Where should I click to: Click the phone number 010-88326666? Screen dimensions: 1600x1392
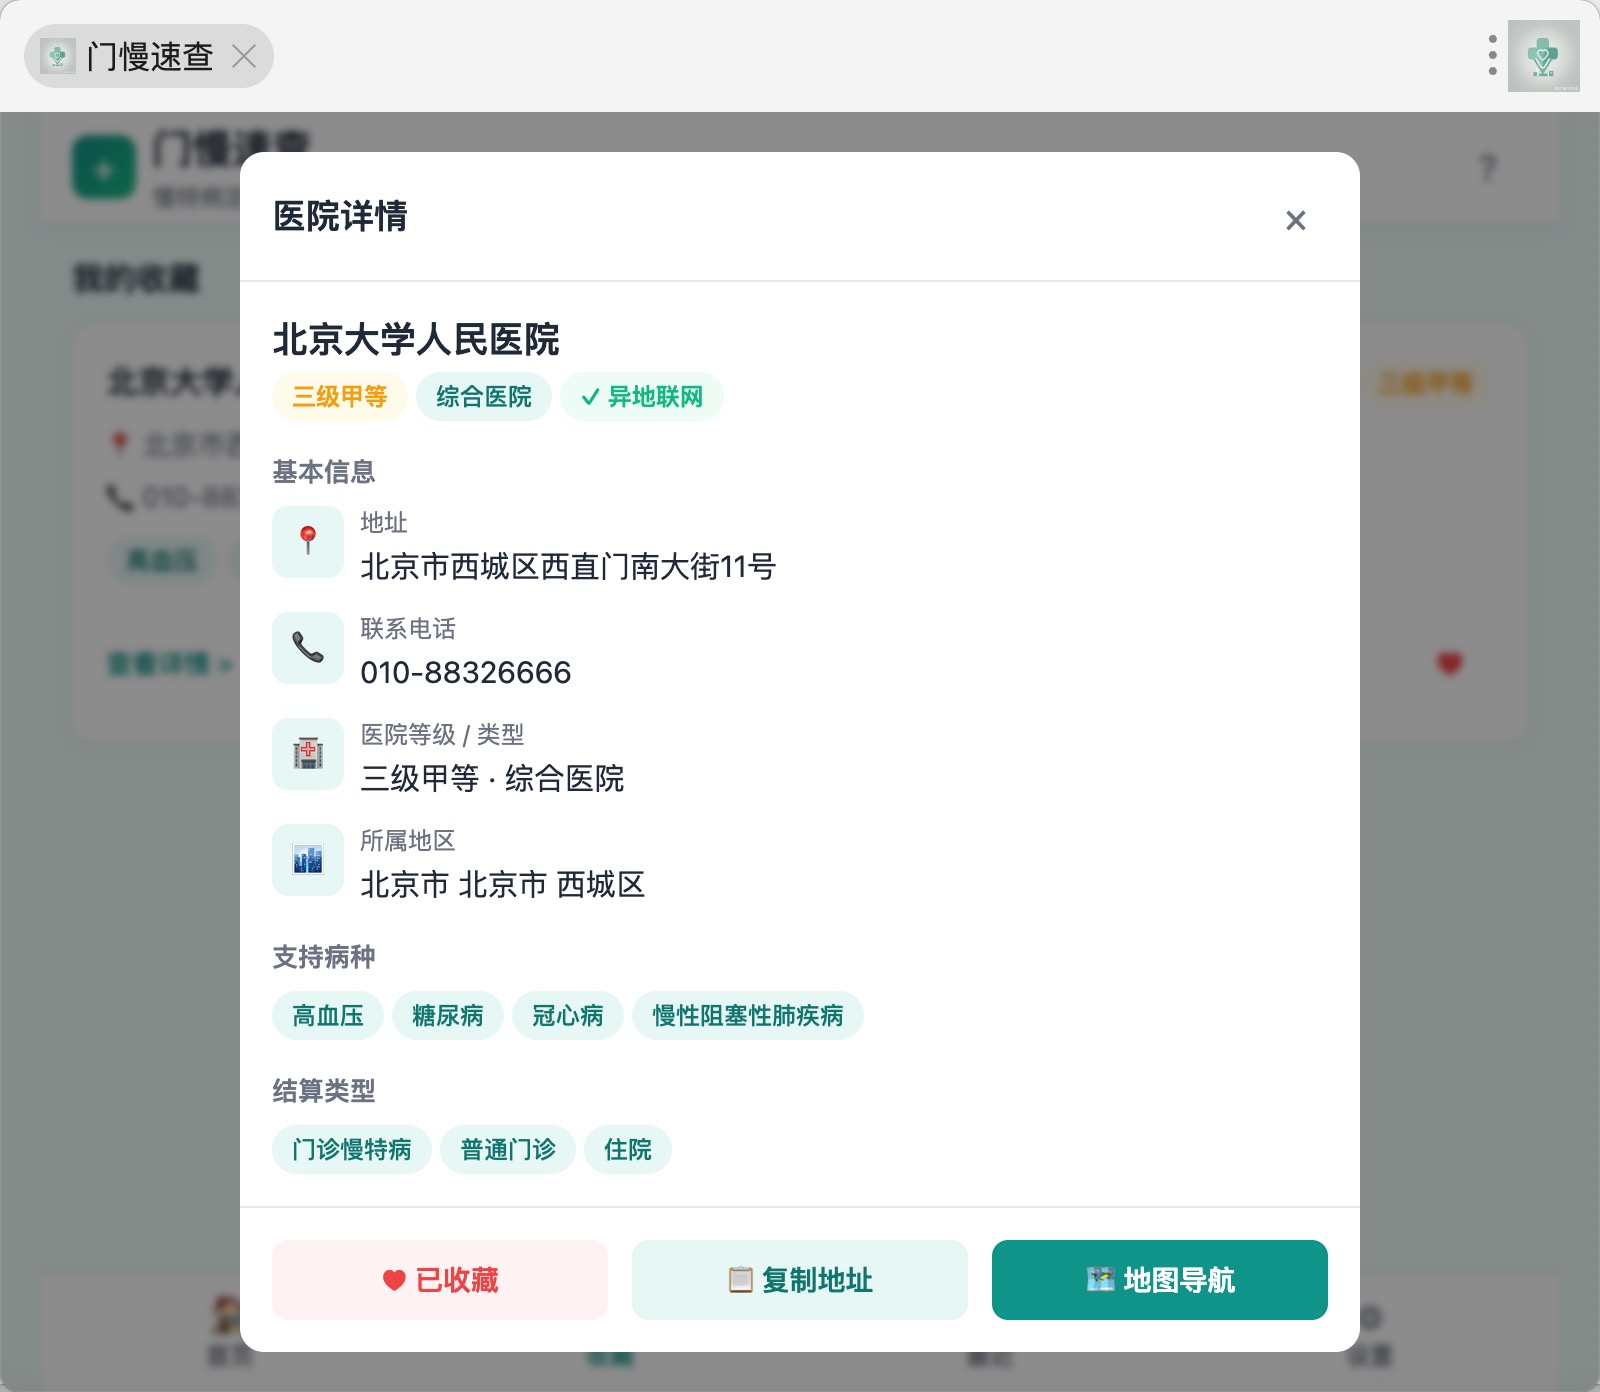[466, 673]
